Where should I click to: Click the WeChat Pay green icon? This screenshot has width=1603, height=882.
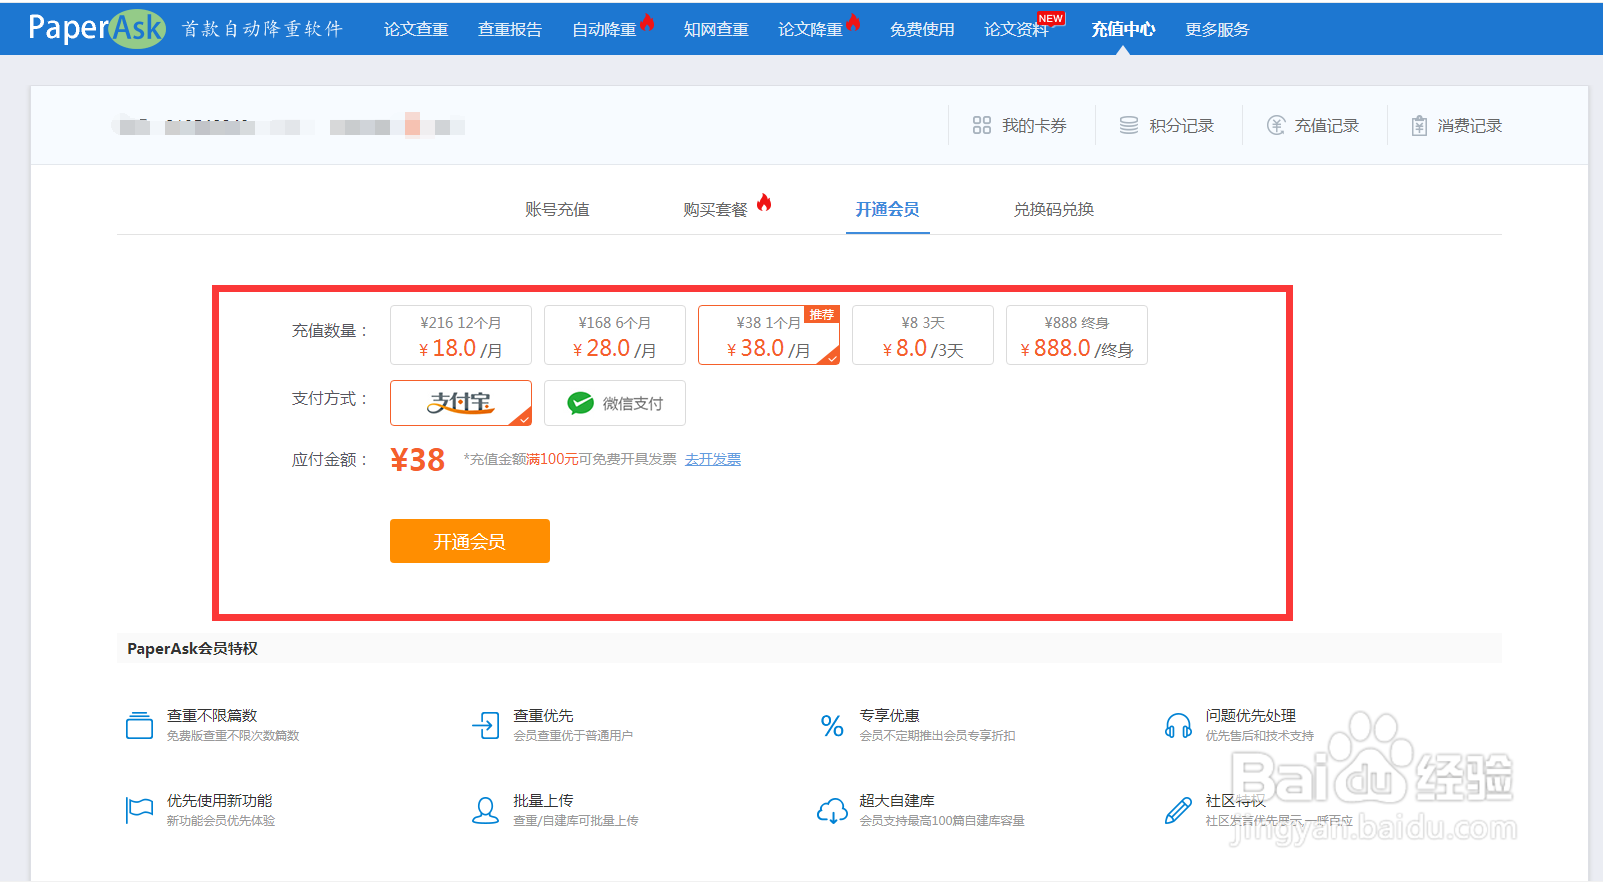581,403
